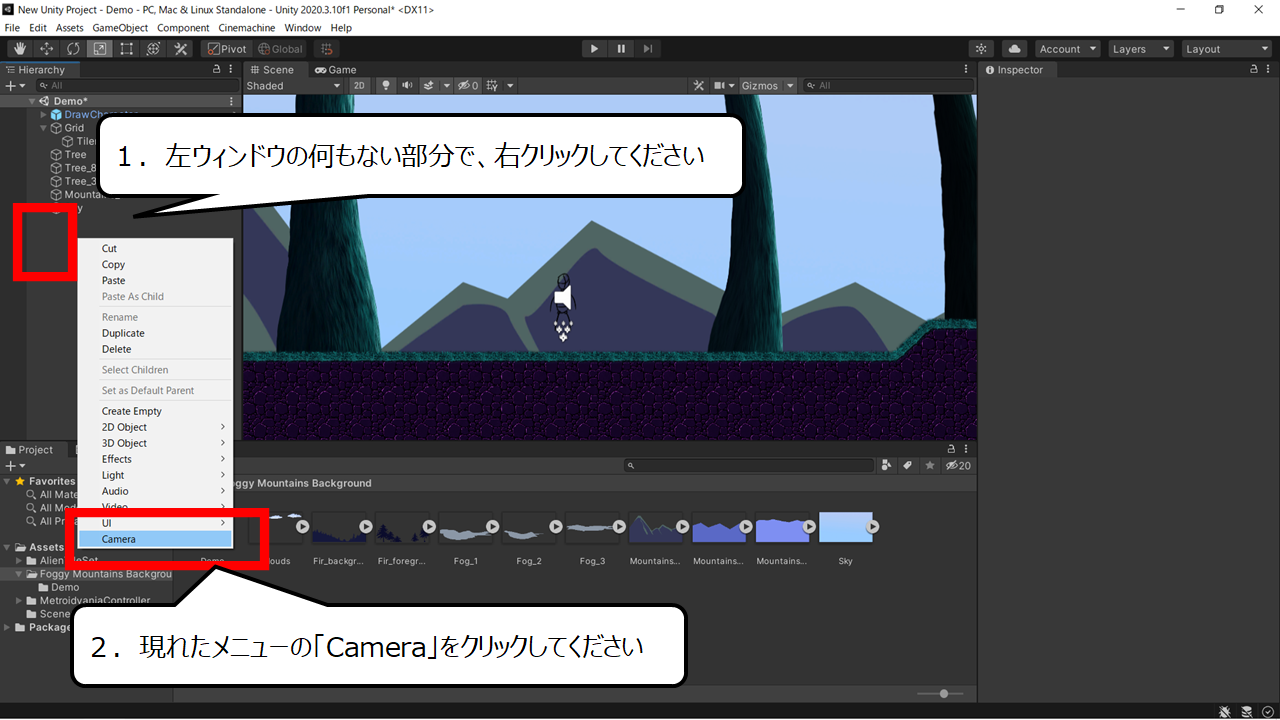Click the Project search by label icon
The width and height of the screenshot is (1280, 720).
908,465
